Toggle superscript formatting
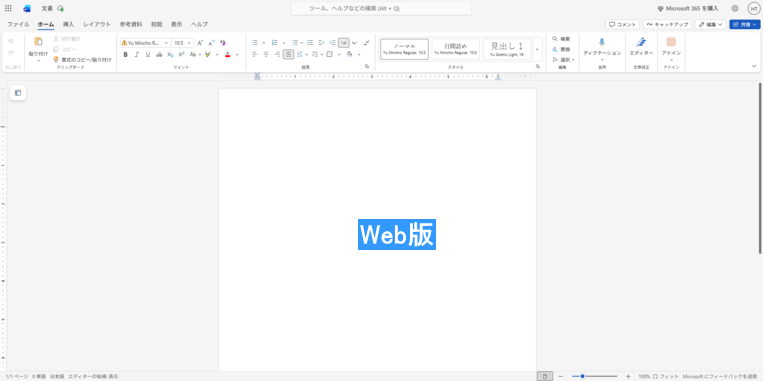This screenshot has height=381, width=763. click(182, 54)
